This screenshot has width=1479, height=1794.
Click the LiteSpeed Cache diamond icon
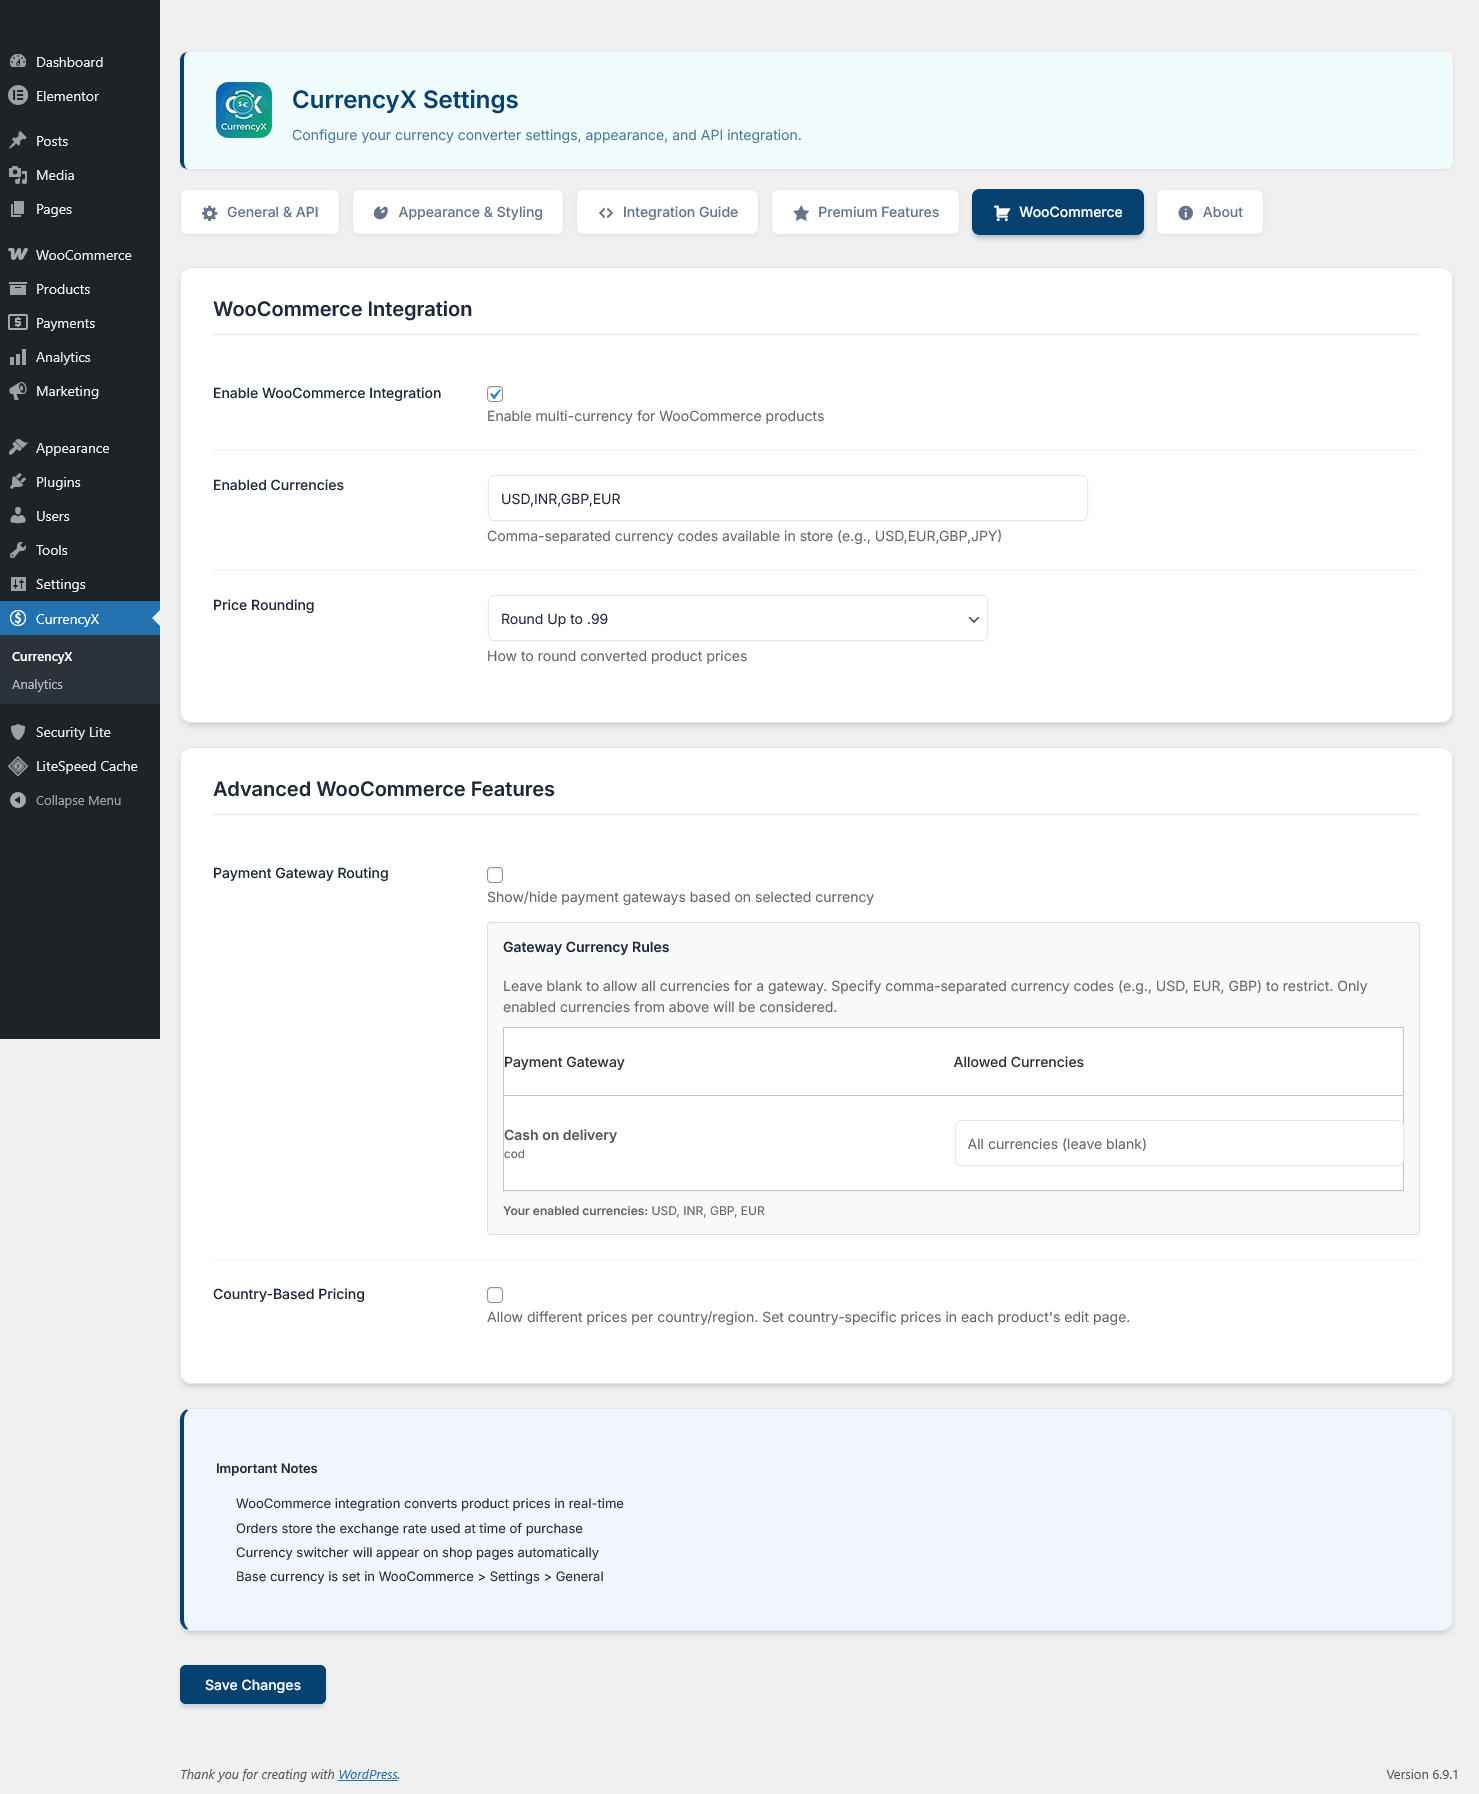[18, 766]
